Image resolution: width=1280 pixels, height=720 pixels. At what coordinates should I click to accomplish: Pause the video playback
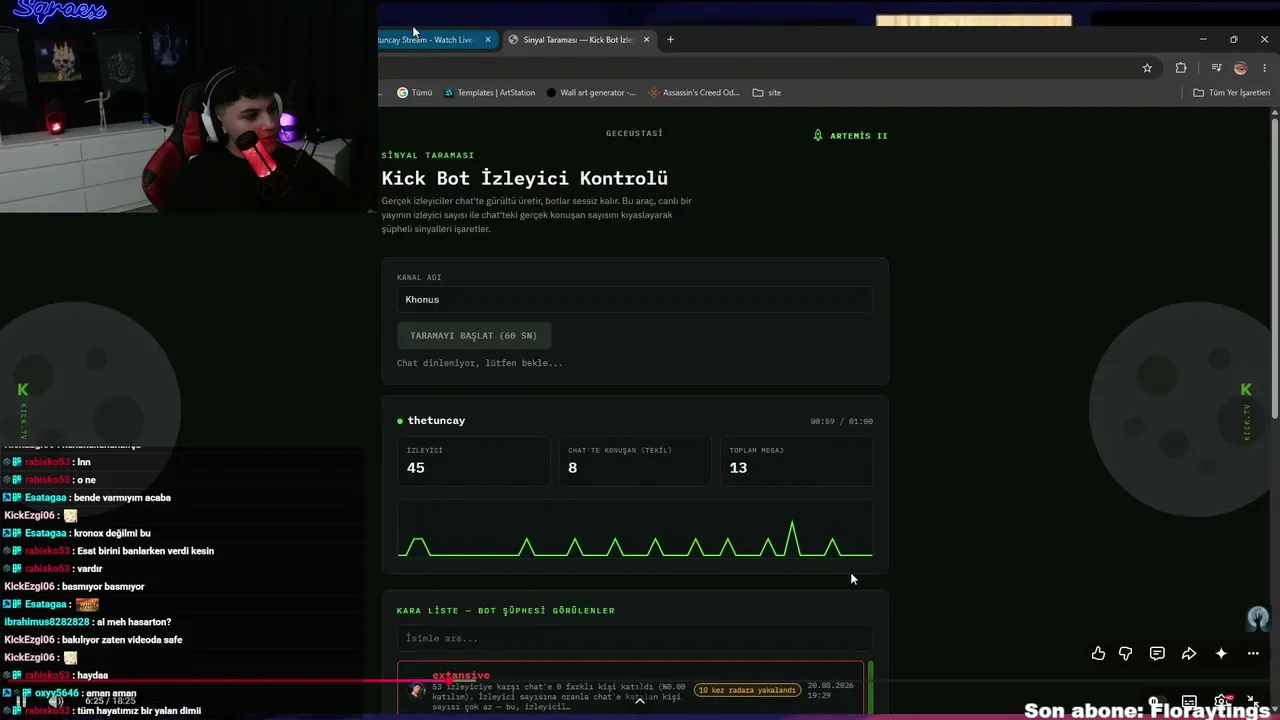tap(20, 702)
